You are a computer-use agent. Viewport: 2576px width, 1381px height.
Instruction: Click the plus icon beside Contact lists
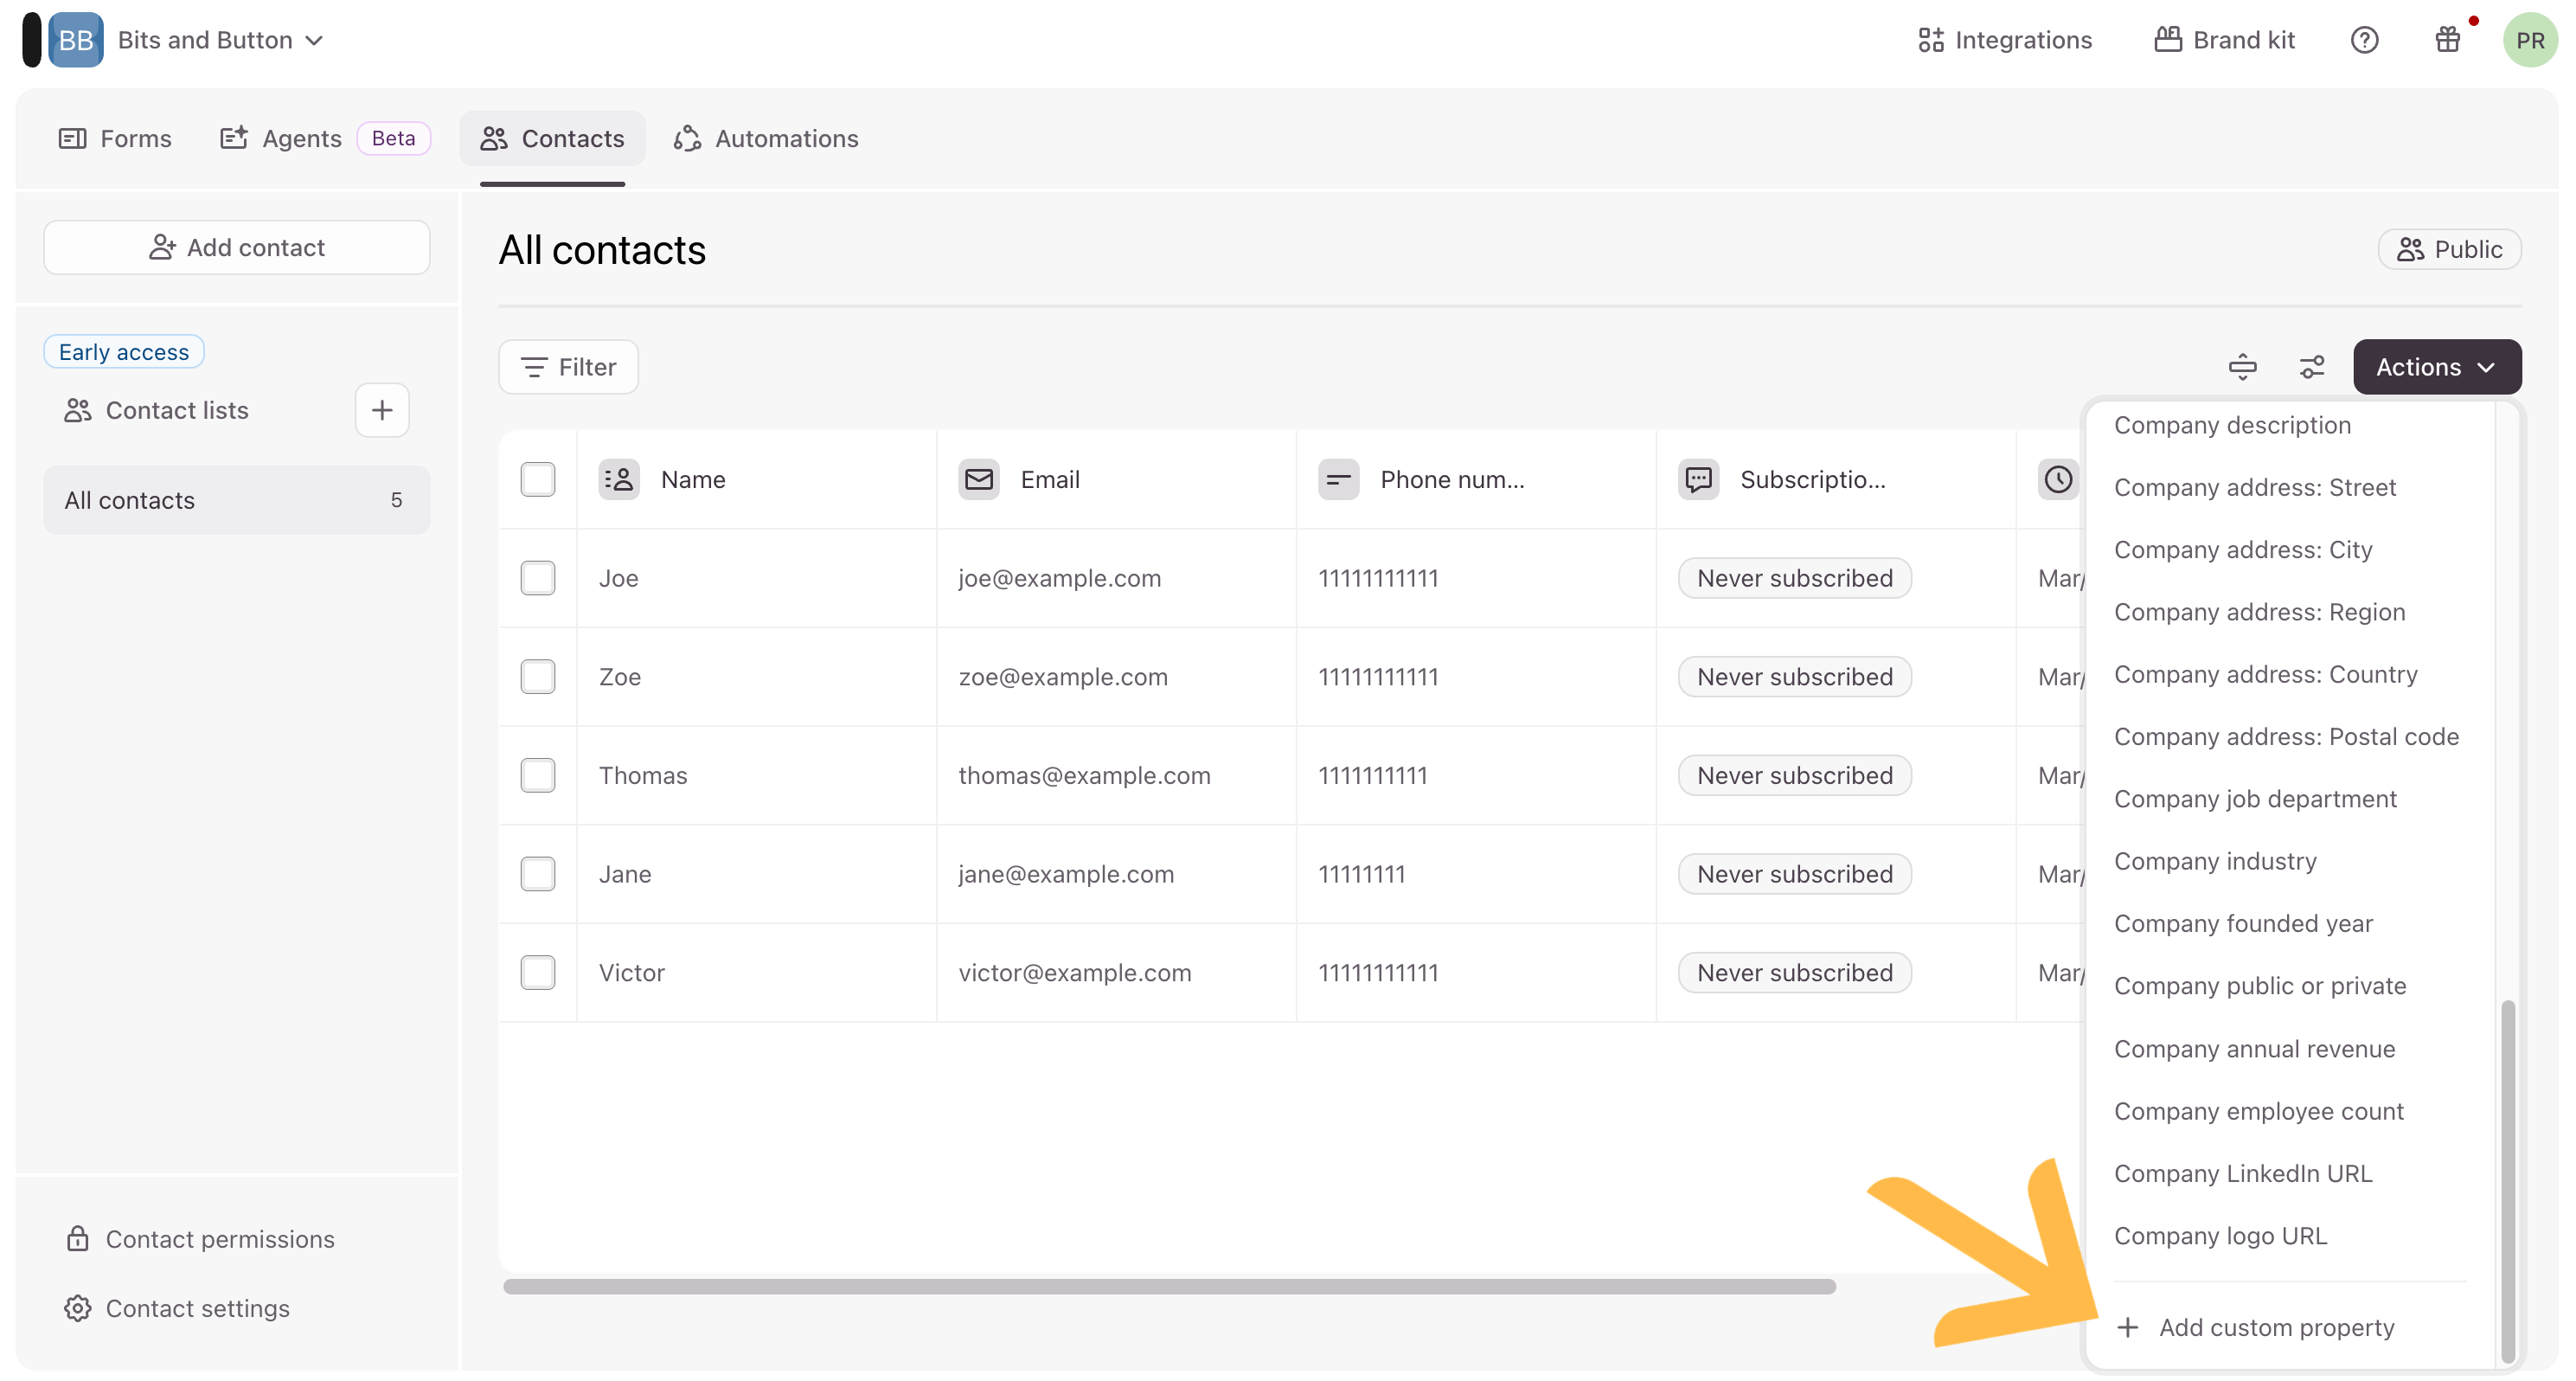[382, 410]
